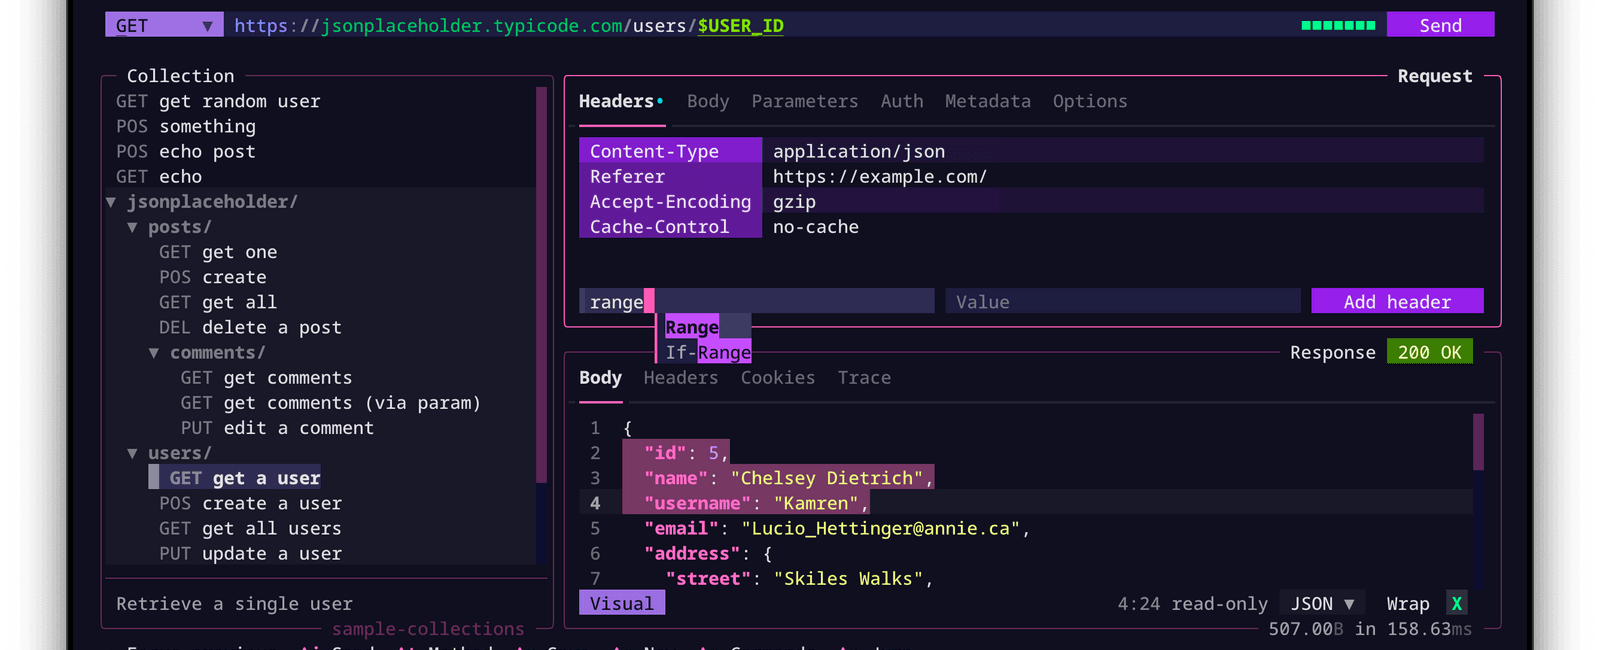This screenshot has width=1600, height=650.
Task: Collapse the posts/ folder arrow
Action: pos(132,227)
